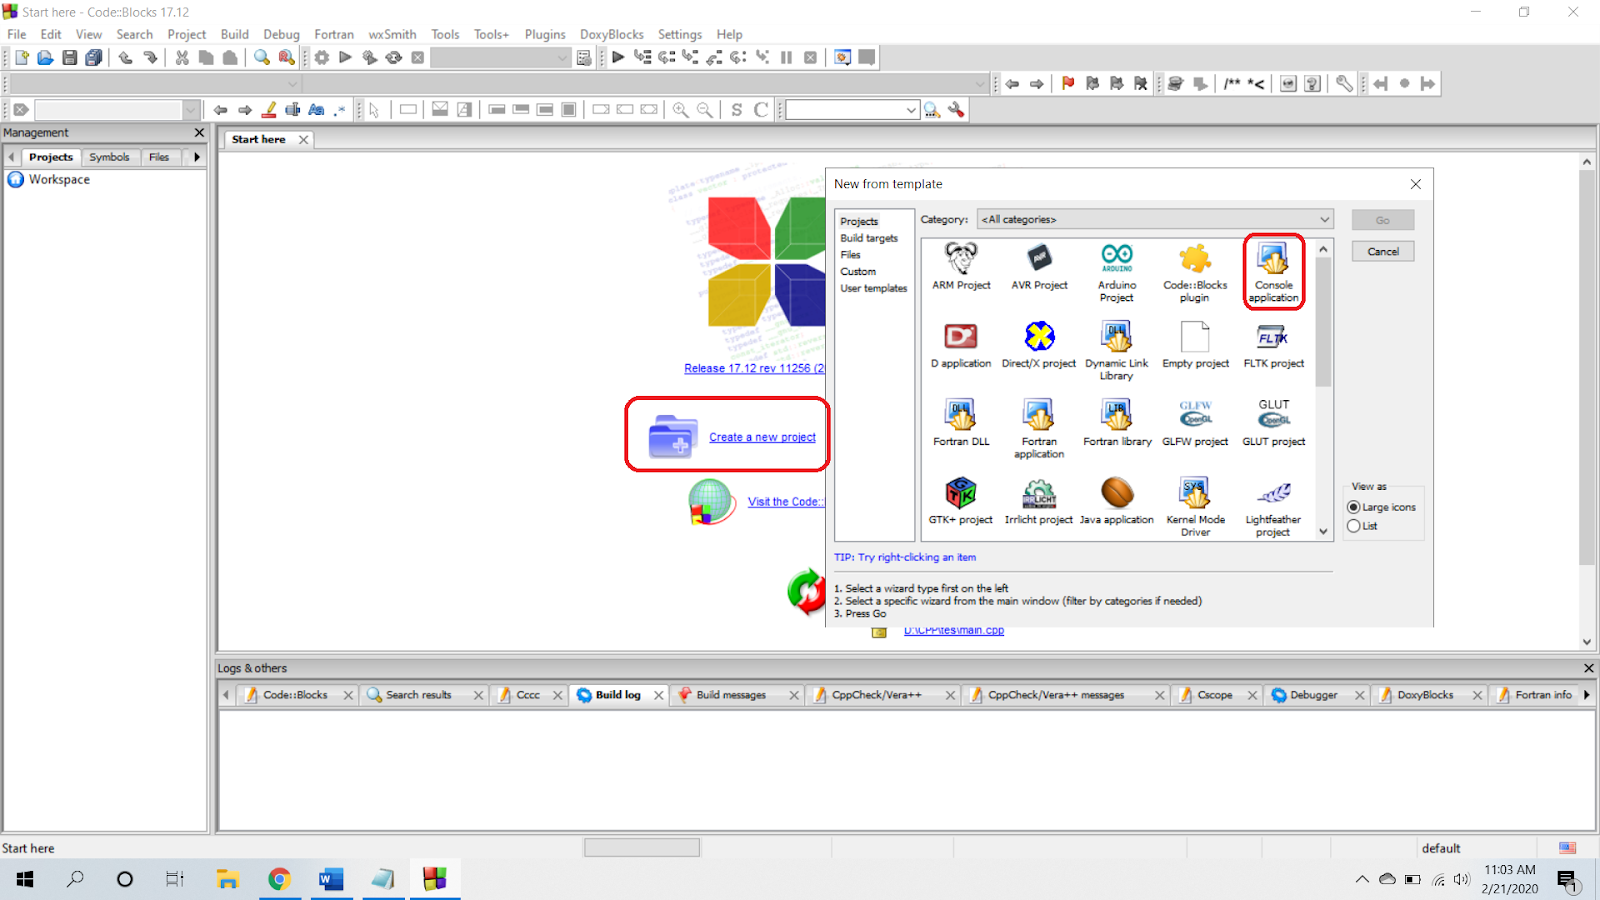Click the Save all files icon
Viewport: 1600px width, 900px height.
point(93,58)
